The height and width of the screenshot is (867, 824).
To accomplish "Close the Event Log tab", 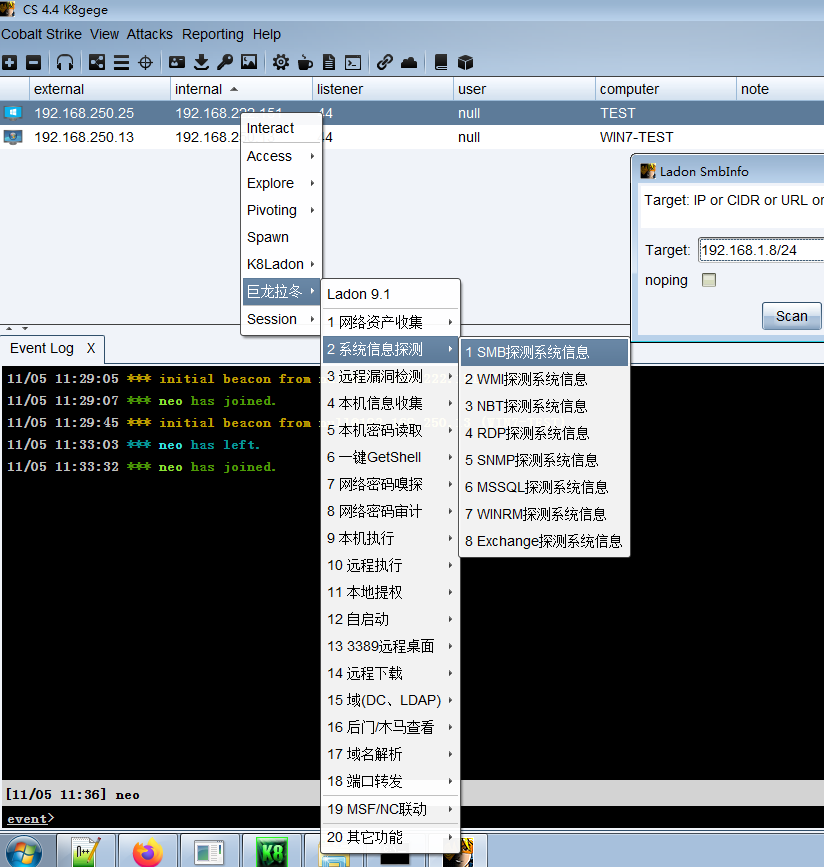I will click(91, 348).
